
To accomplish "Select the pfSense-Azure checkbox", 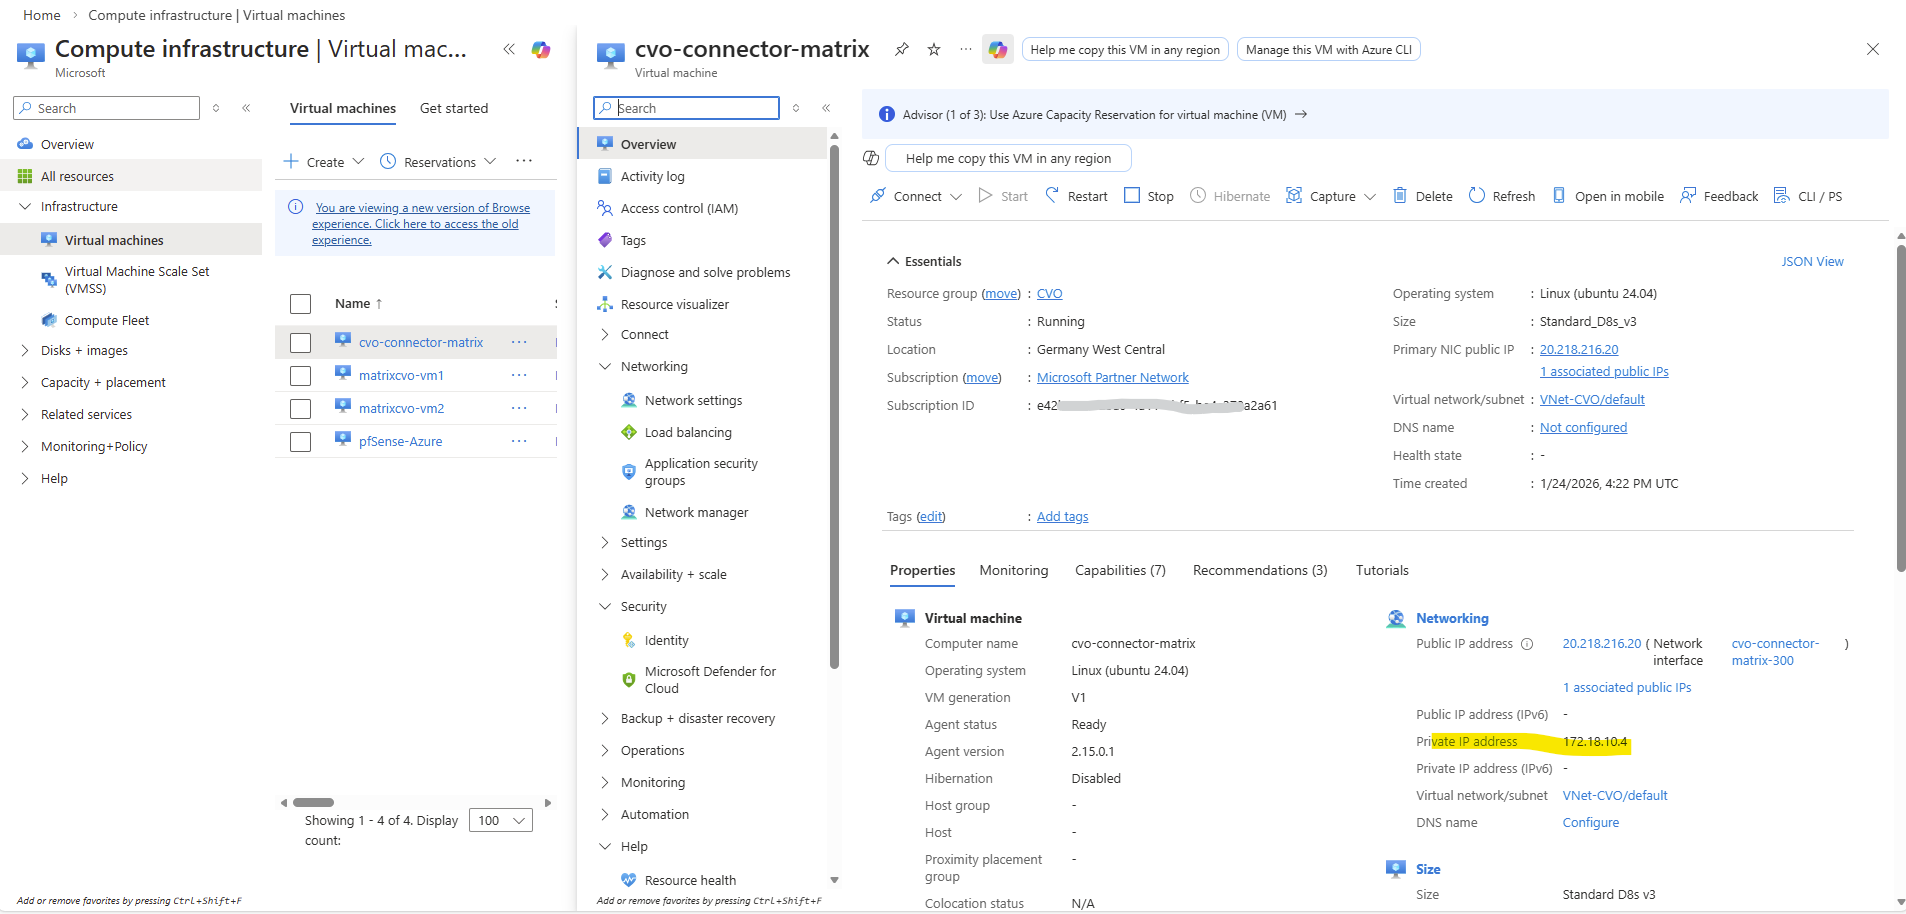I will pos(300,442).
